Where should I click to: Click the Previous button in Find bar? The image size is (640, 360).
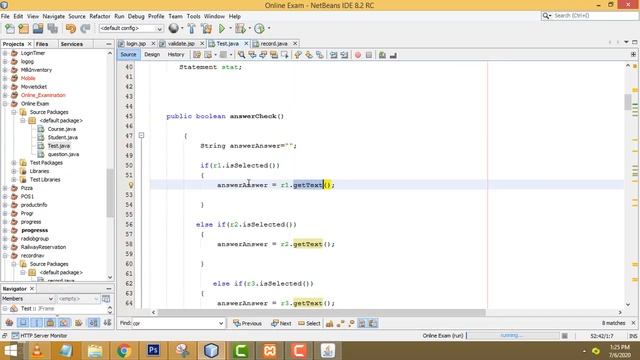tap(247, 323)
